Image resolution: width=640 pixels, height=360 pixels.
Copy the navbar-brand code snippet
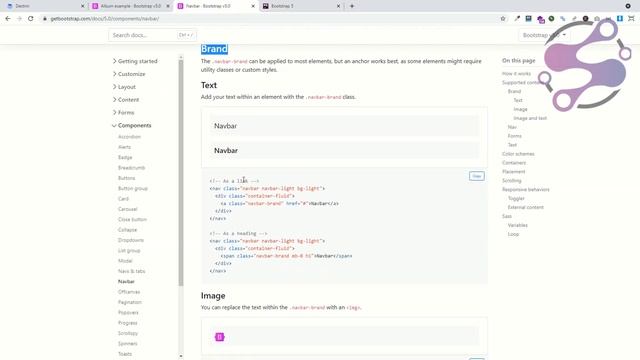click(x=476, y=176)
